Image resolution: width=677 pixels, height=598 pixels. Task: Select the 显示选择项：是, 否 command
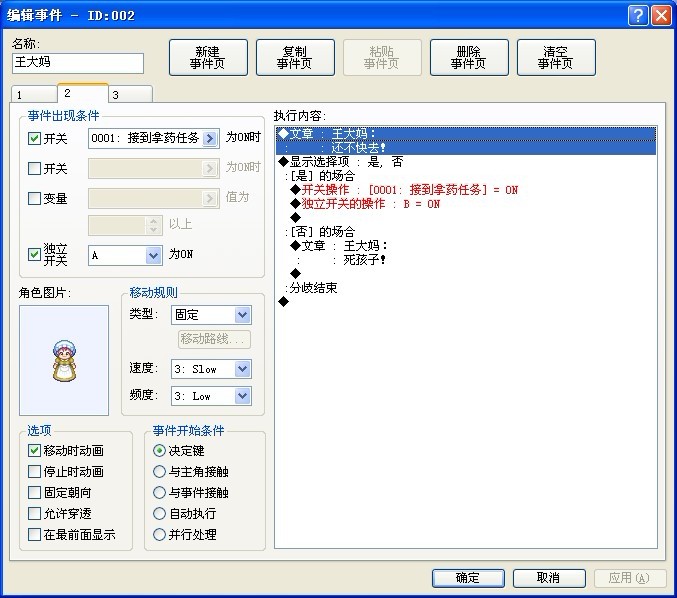466,161
